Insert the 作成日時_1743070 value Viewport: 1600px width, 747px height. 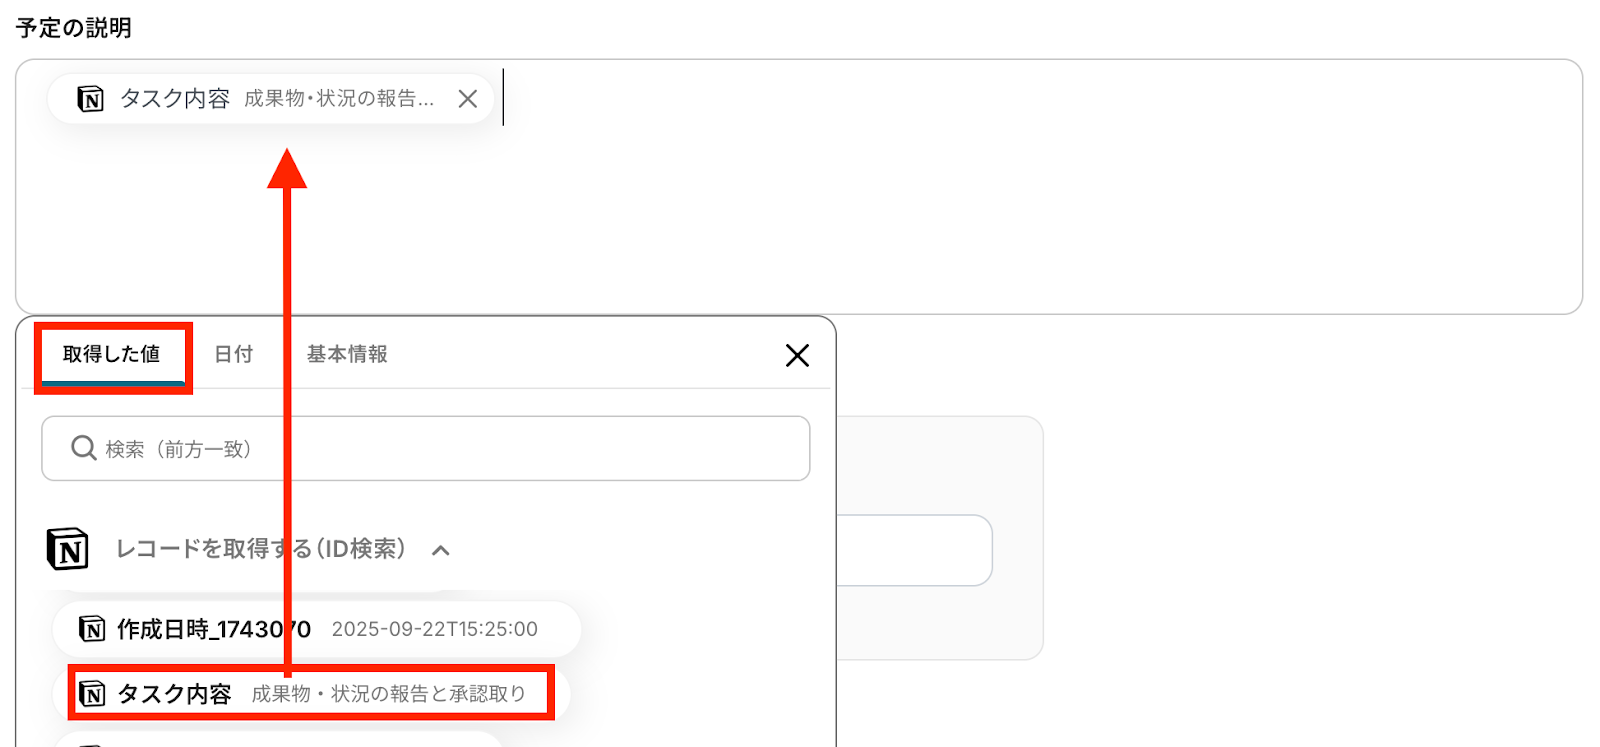click(317, 629)
